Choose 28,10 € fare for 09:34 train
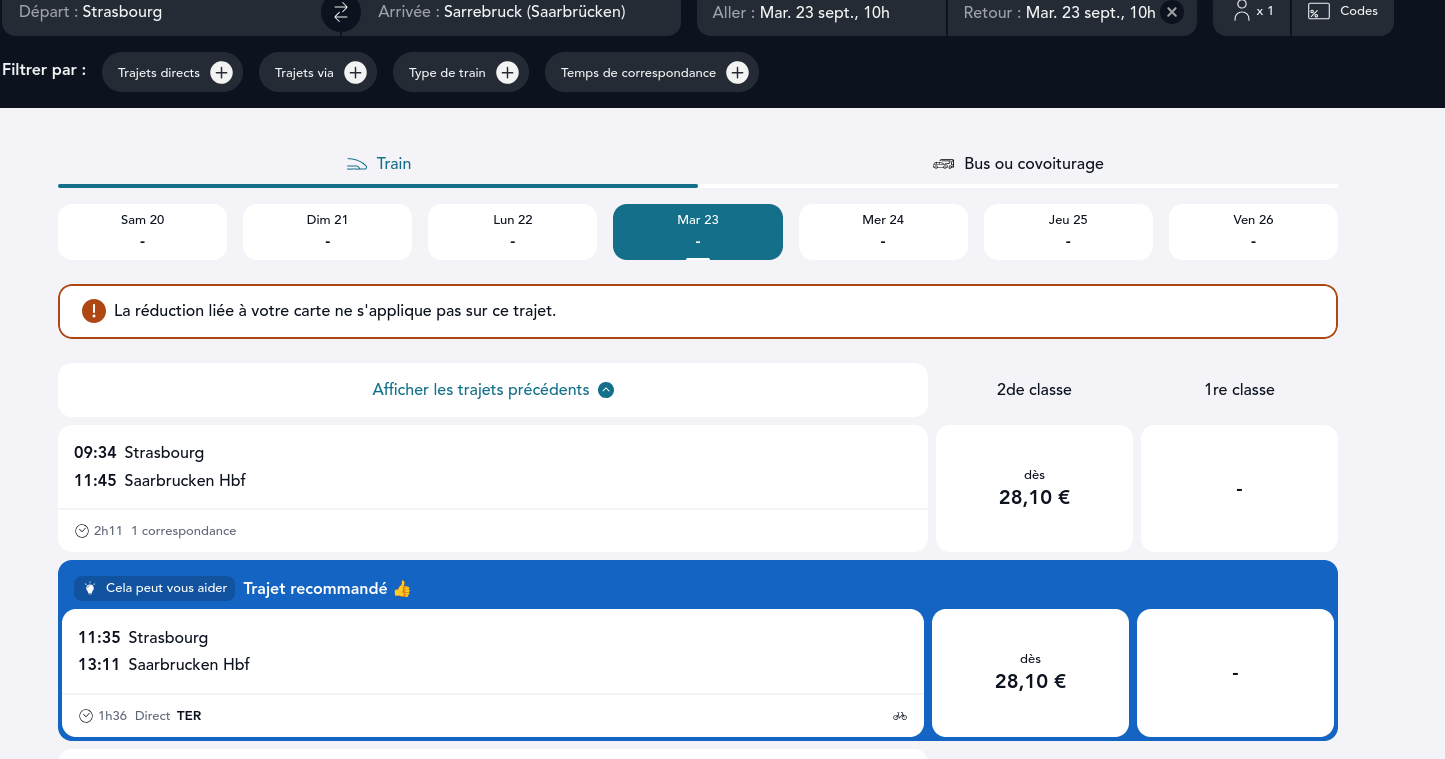Image resolution: width=1445 pixels, height=759 pixels. (1034, 488)
